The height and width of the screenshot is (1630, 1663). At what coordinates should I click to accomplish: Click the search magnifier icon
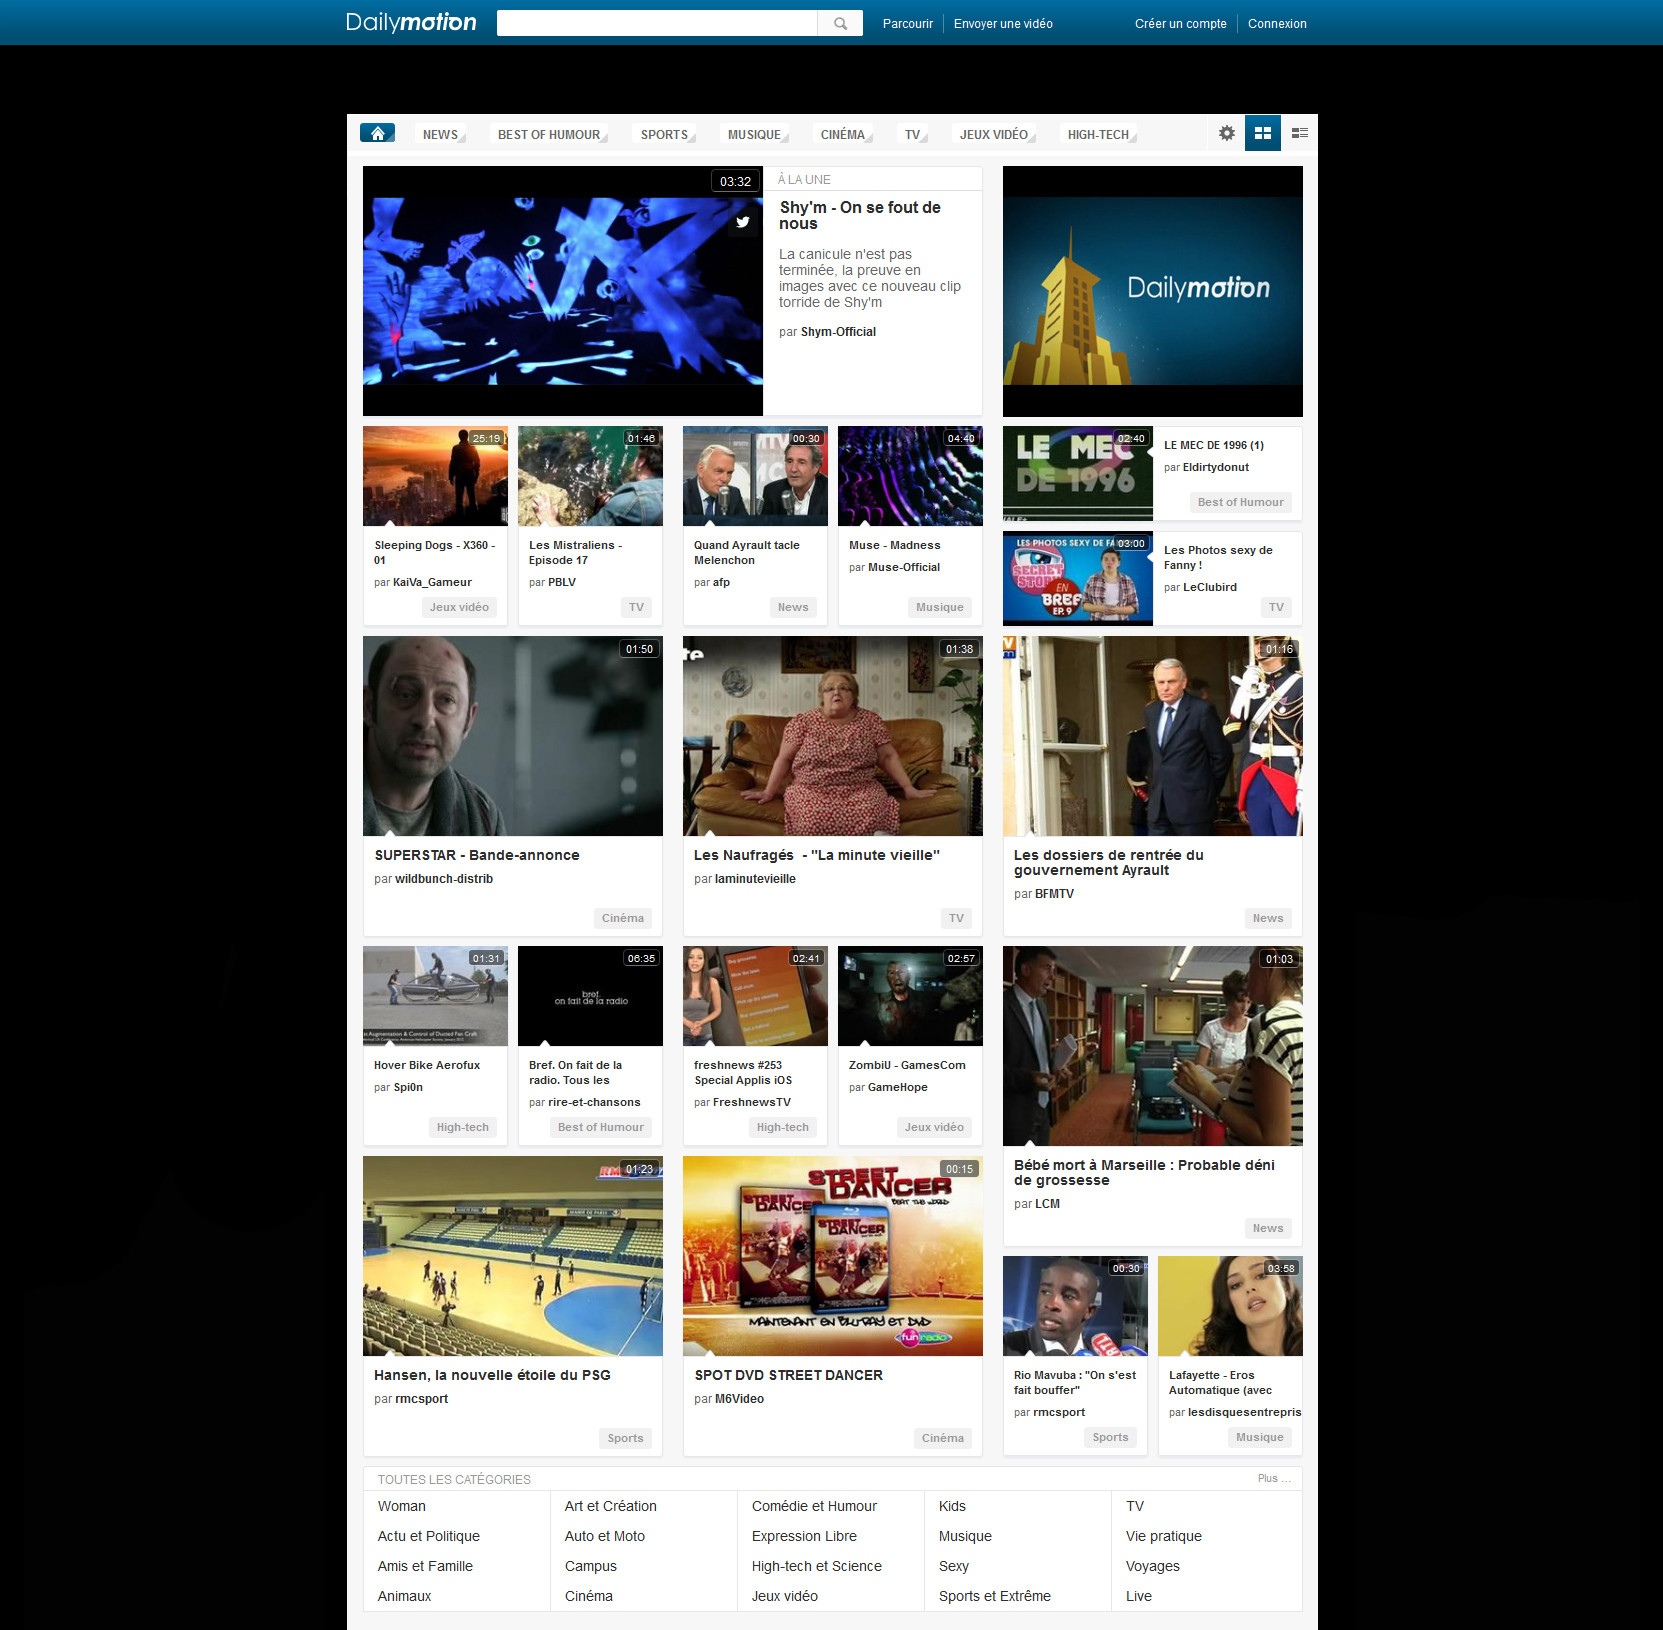pos(840,22)
